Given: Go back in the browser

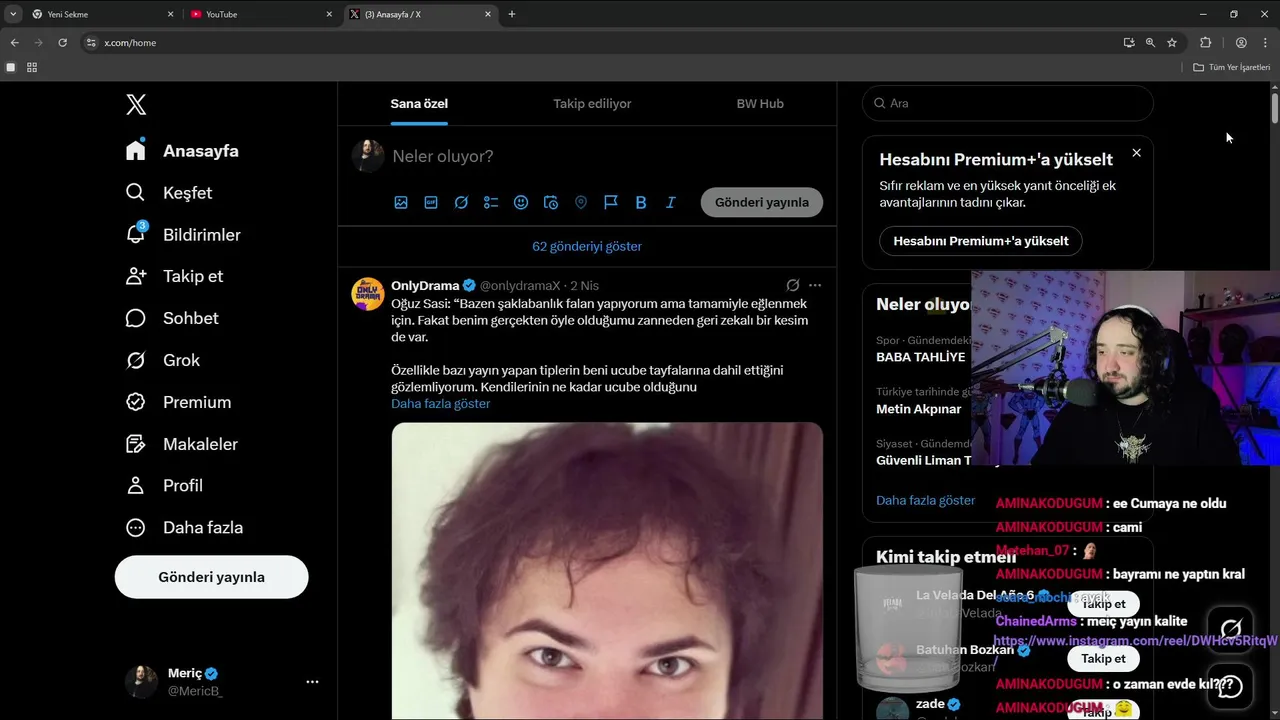Looking at the screenshot, I should coord(14,43).
